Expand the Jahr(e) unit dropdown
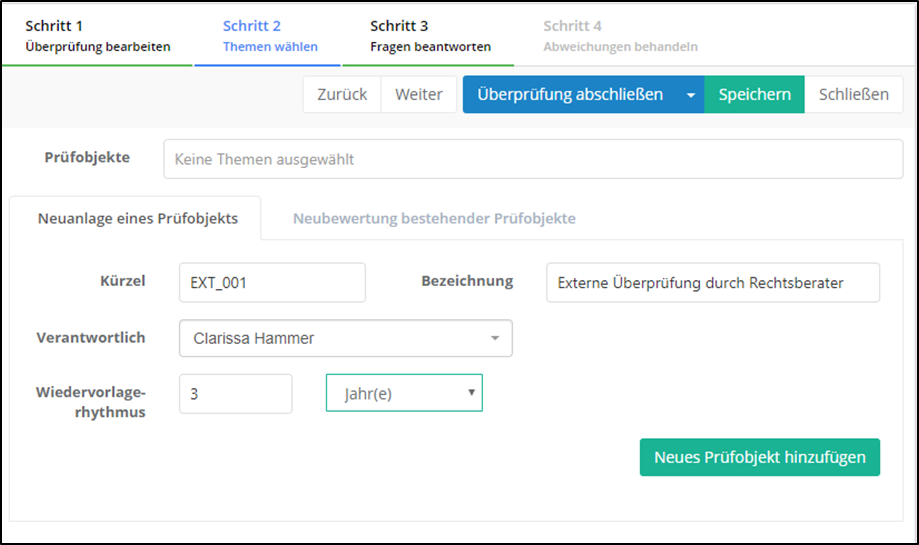 point(404,394)
